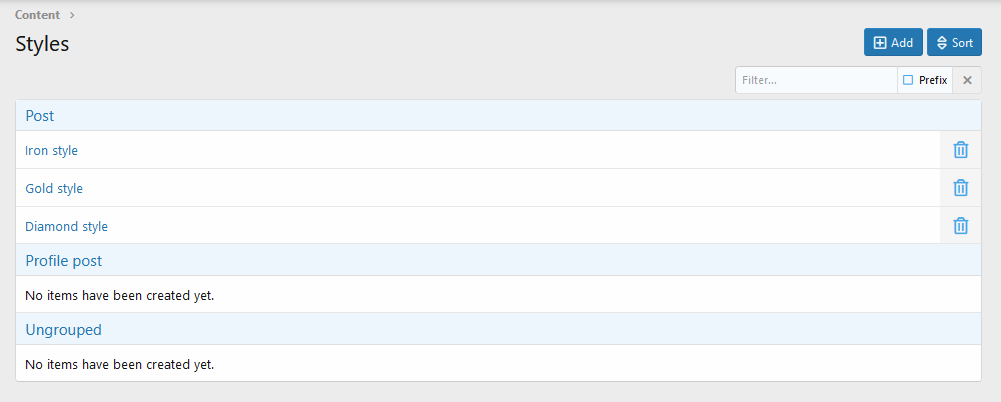Select the Profile post group header

64,261
